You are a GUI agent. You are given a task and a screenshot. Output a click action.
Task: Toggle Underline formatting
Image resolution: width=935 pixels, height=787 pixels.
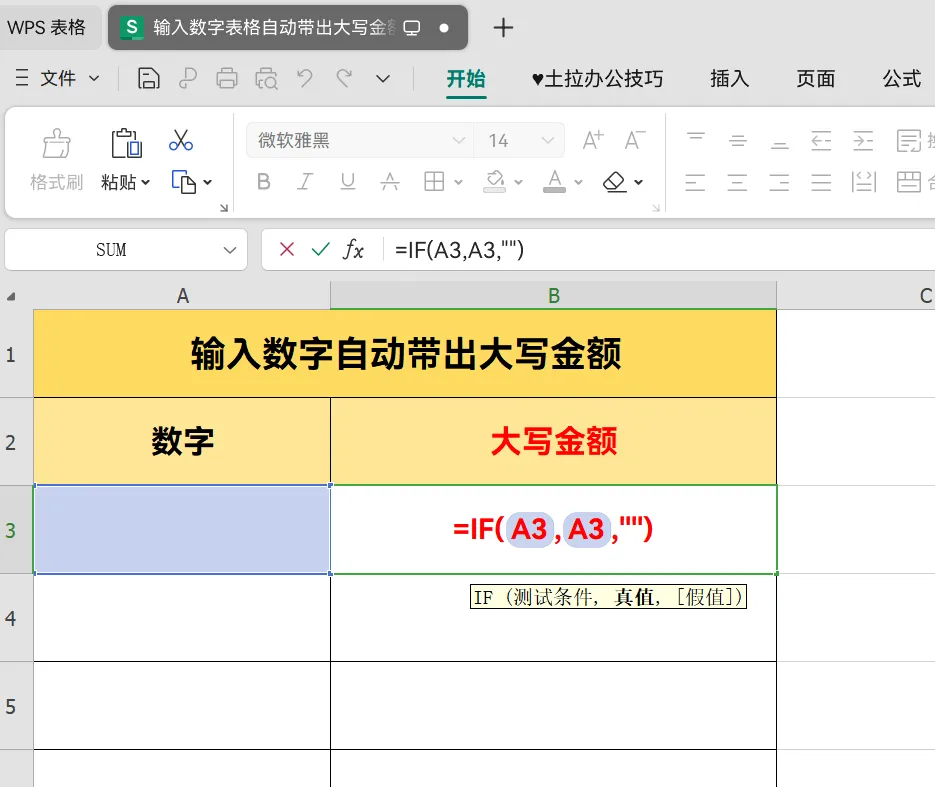pos(348,181)
